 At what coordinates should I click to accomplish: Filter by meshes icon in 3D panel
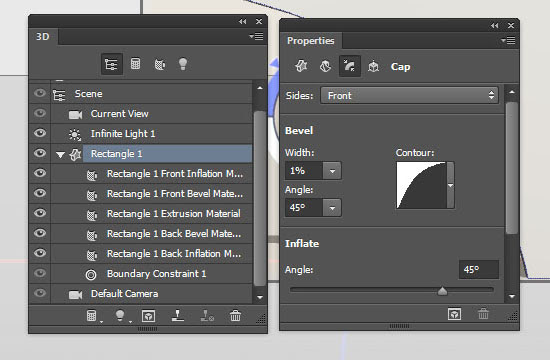point(135,64)
